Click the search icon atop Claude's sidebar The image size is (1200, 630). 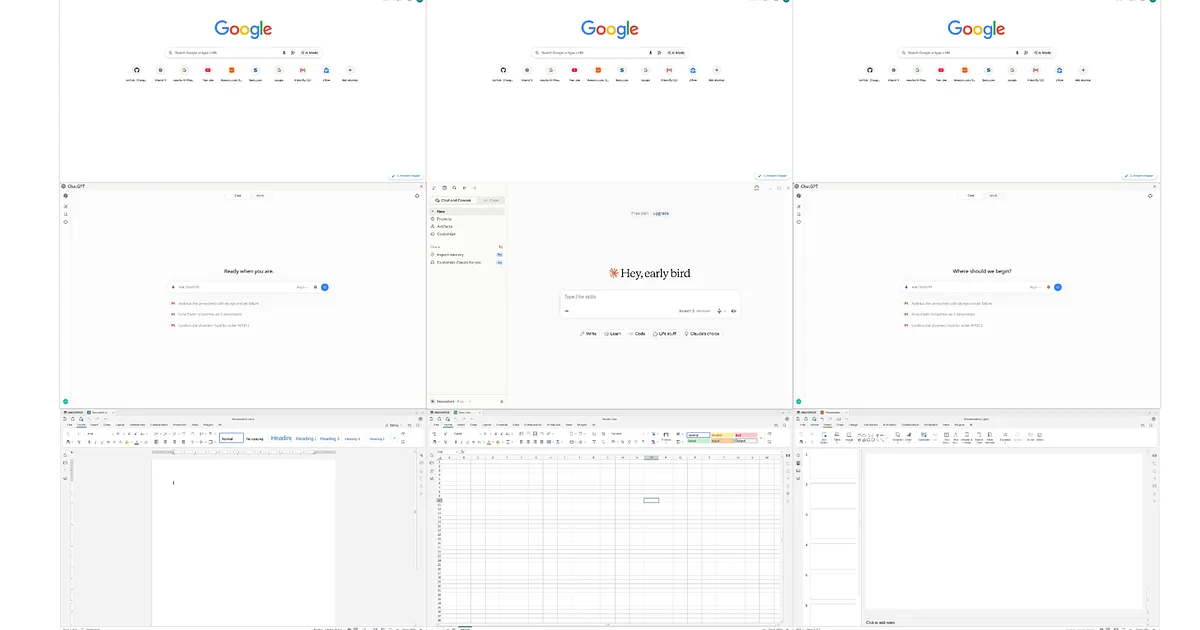click(454, 188)
